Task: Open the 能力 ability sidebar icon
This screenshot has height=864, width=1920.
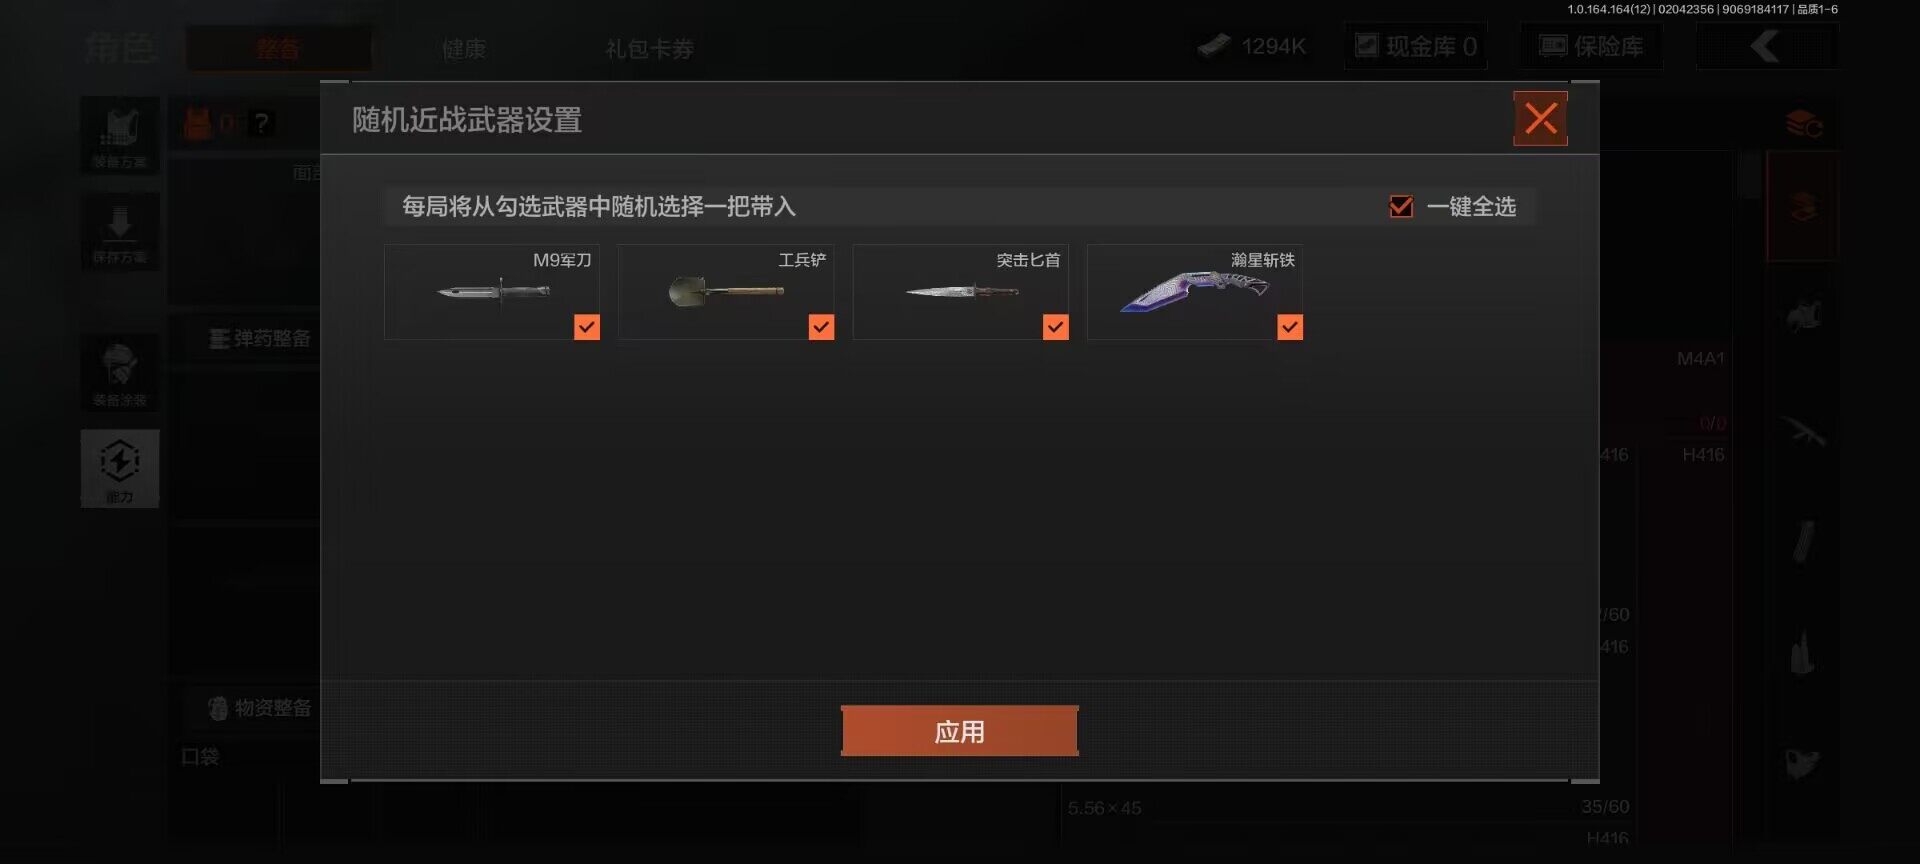Action: pyautogui.click(x=120, y=469)
